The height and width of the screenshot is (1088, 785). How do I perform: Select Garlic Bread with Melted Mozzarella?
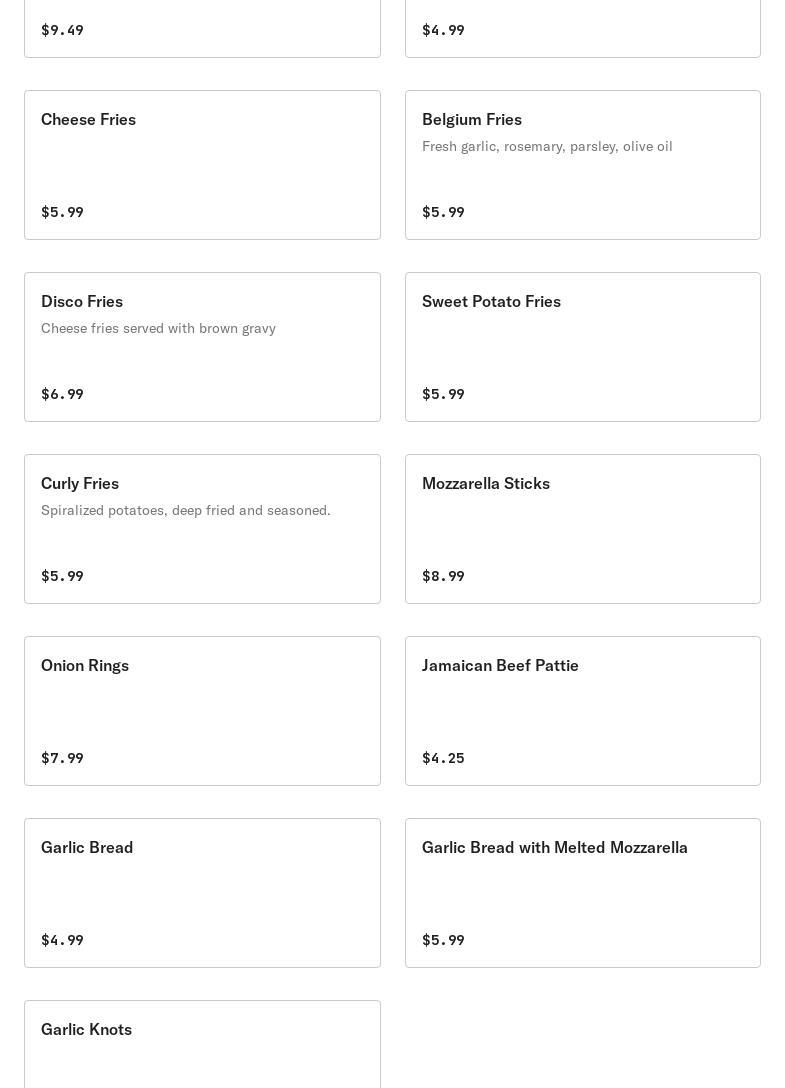582,893
